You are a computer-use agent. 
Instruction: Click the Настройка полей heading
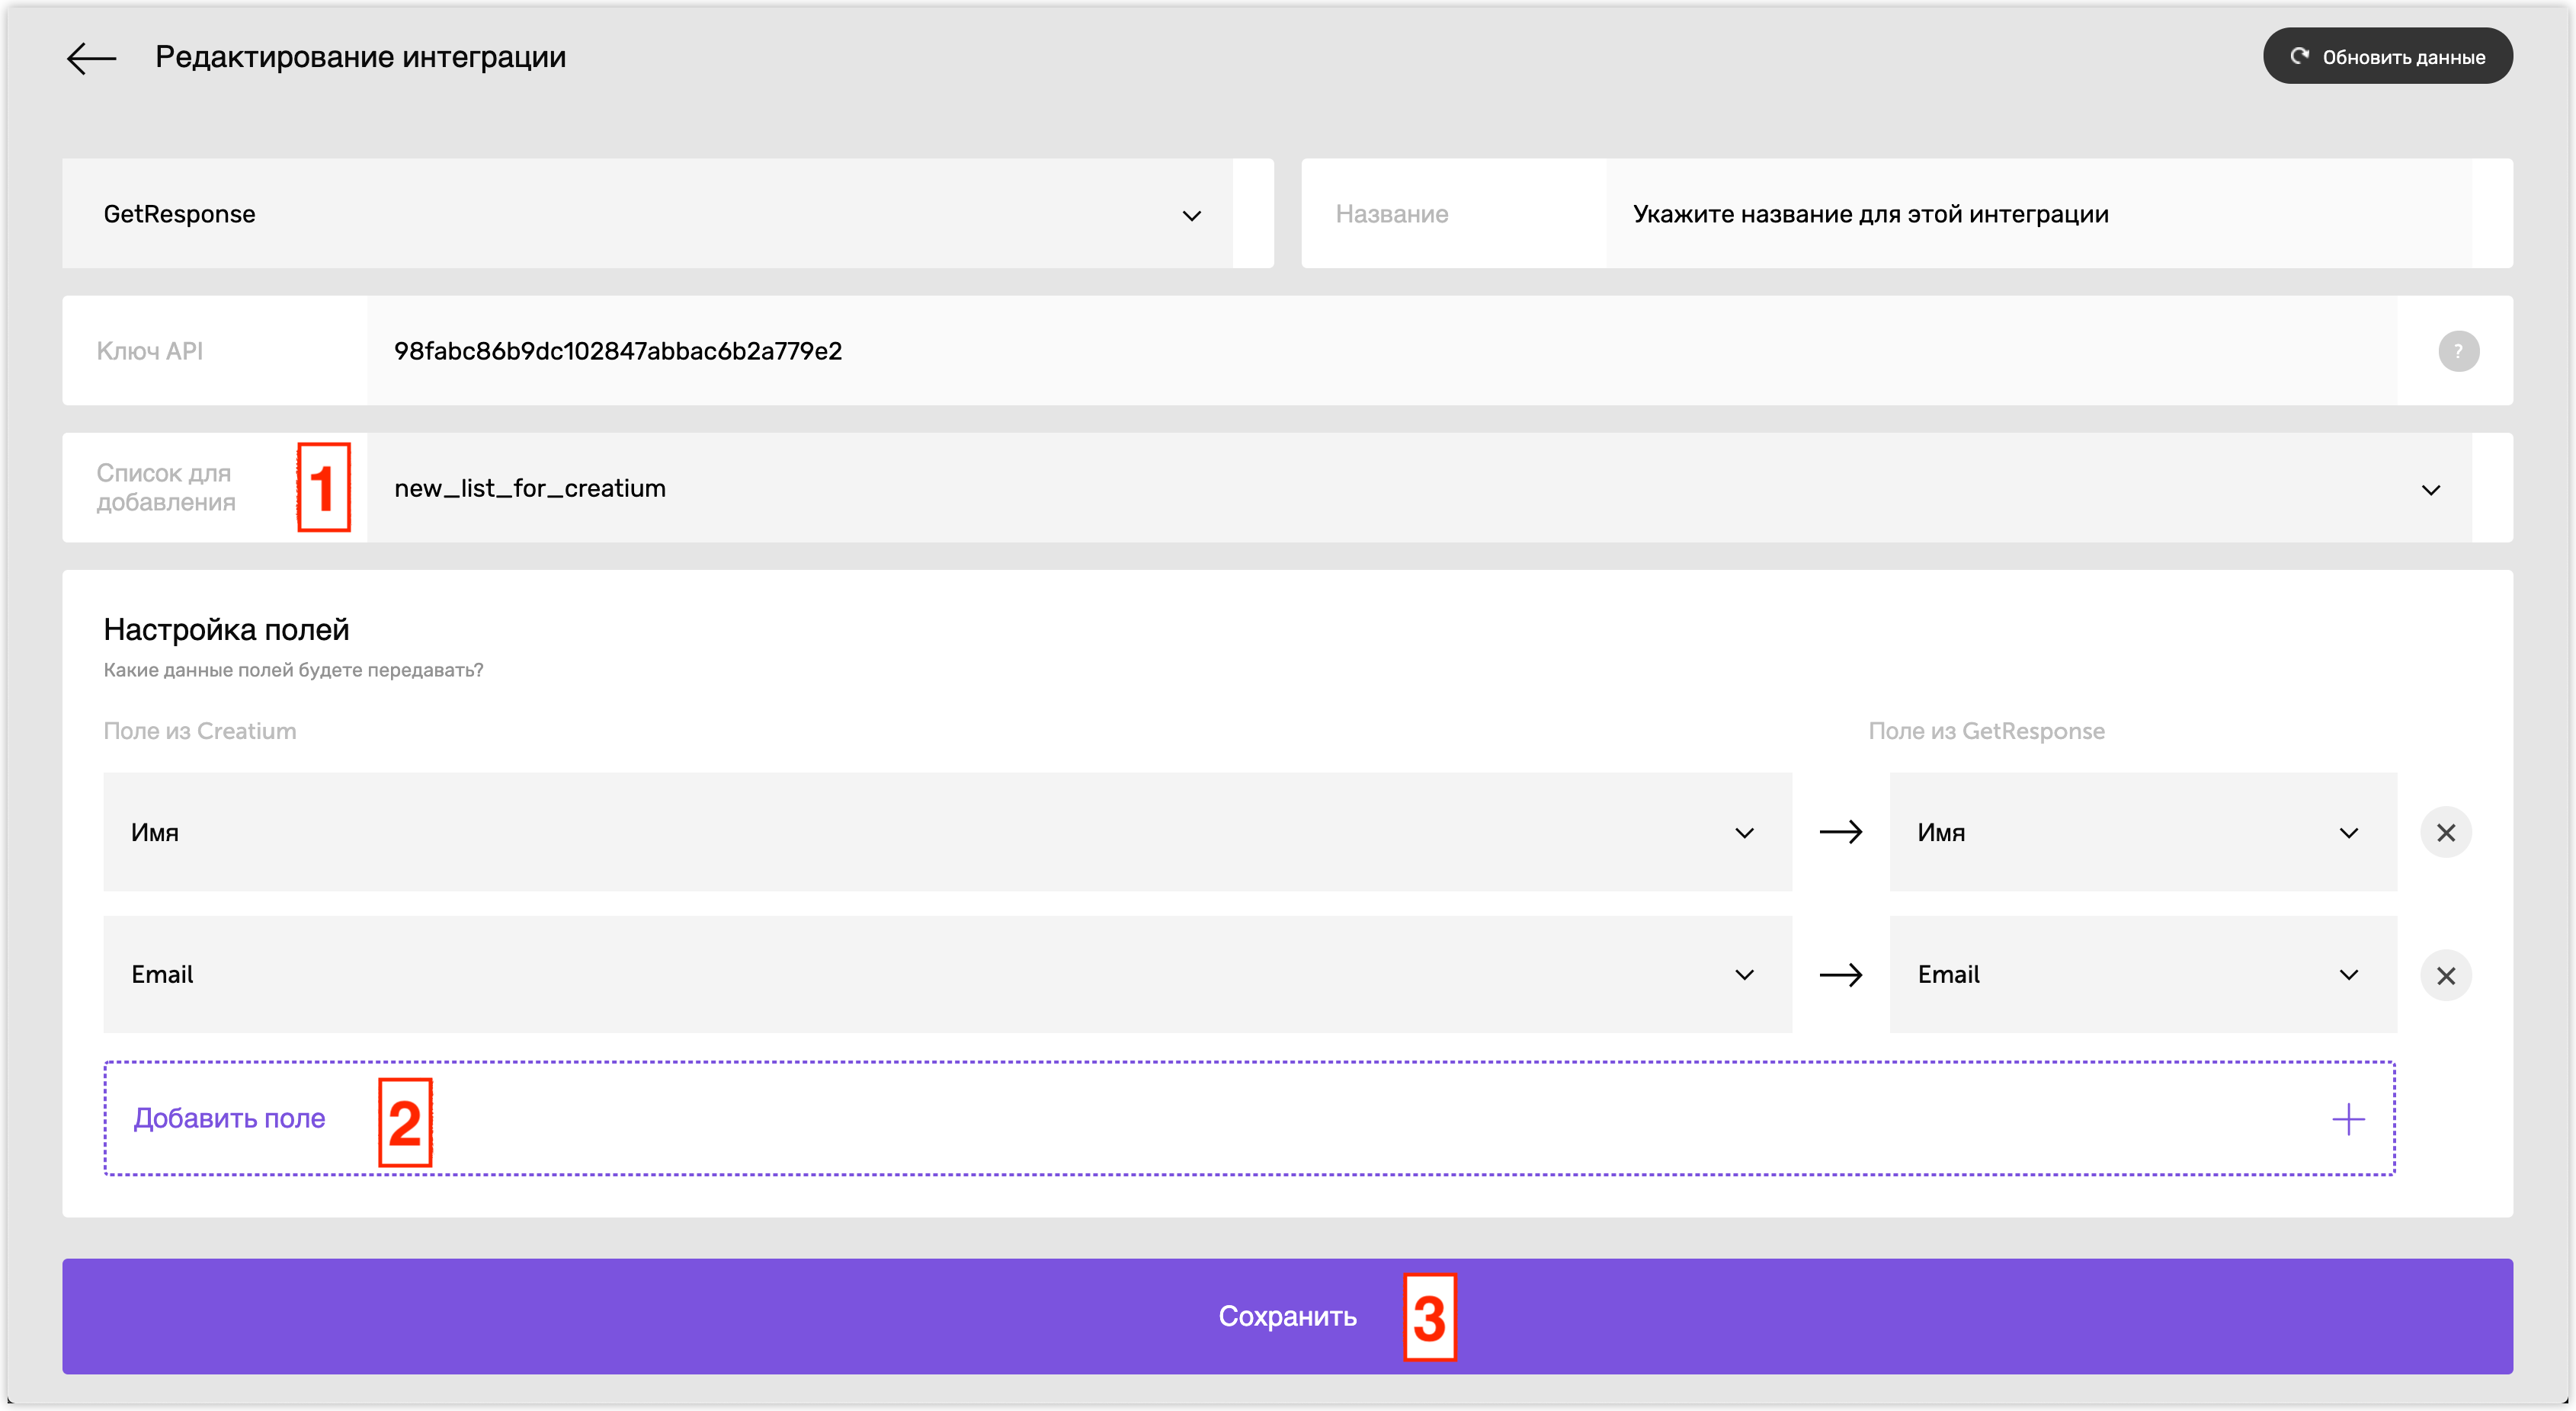(x=226, y=629)
